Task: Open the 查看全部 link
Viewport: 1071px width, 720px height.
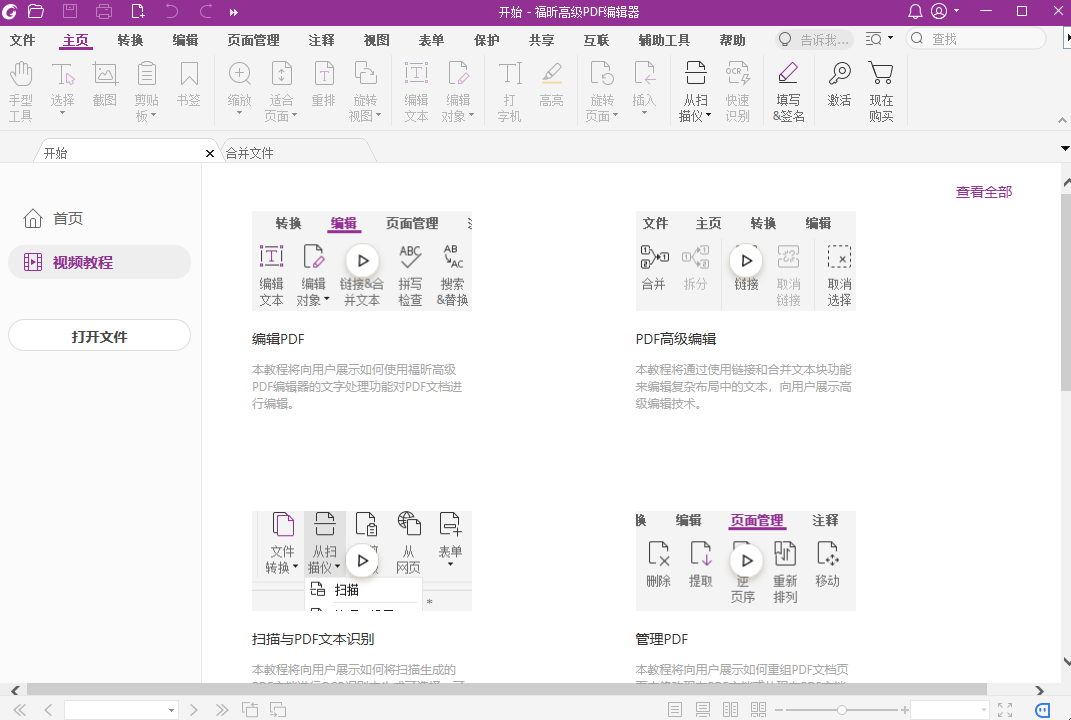Action: coord(983,191)
